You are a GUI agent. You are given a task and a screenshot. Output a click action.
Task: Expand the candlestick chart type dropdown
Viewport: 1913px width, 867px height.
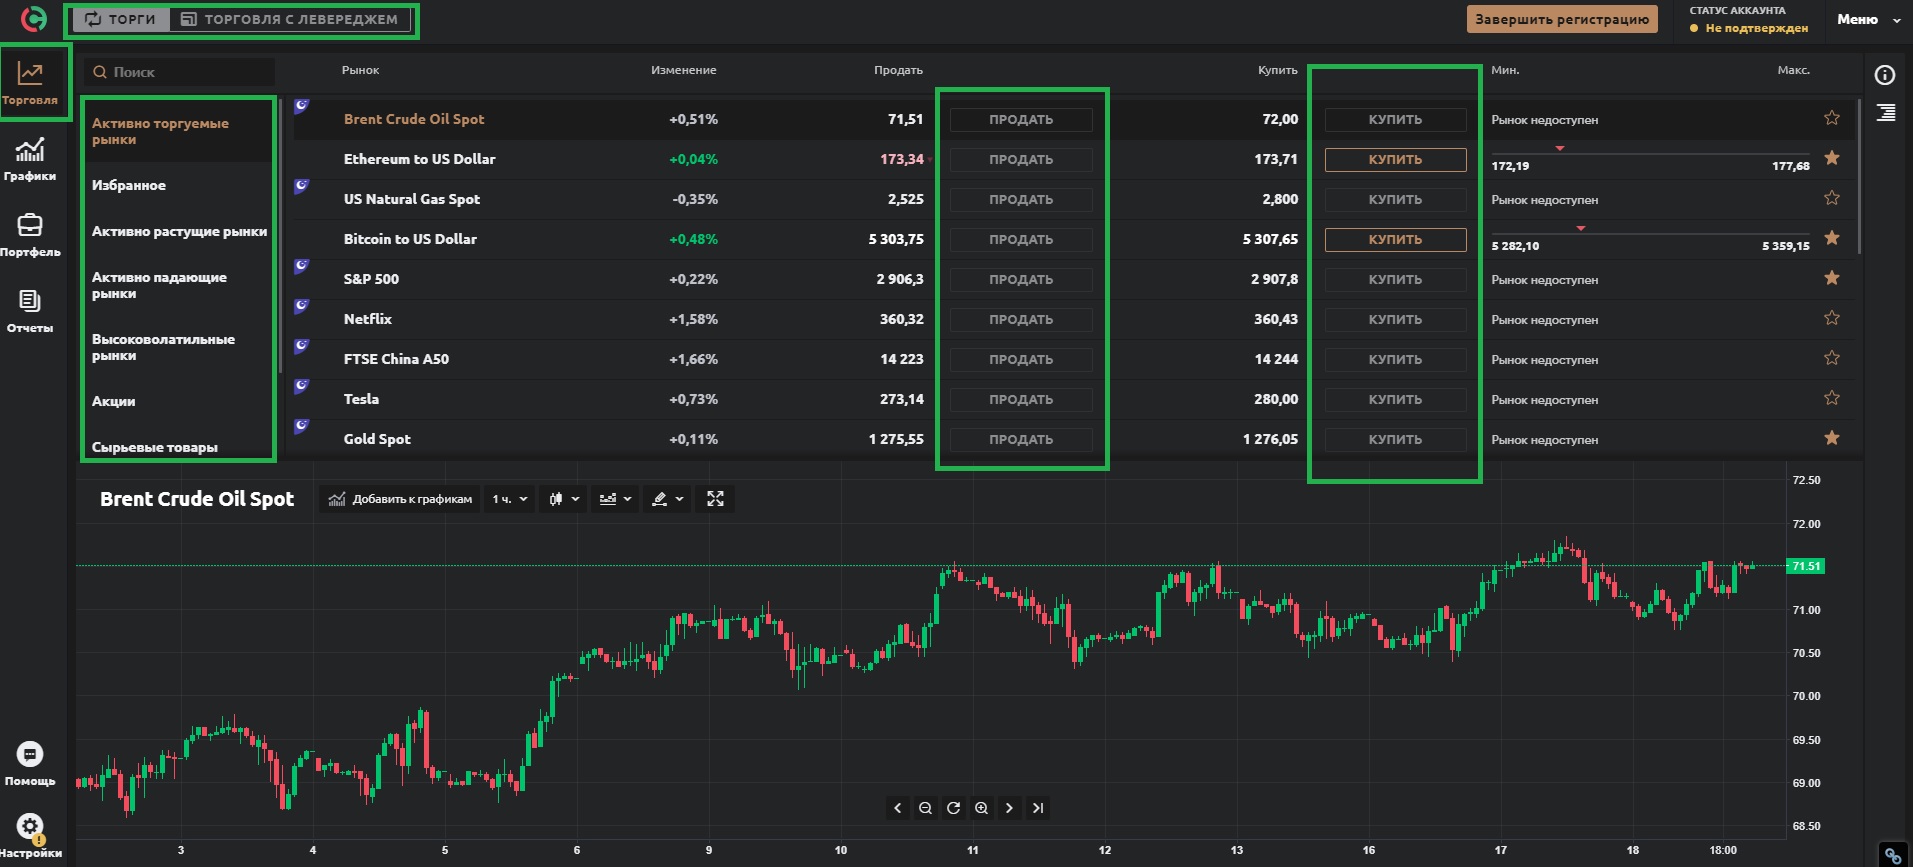(564, 499)
